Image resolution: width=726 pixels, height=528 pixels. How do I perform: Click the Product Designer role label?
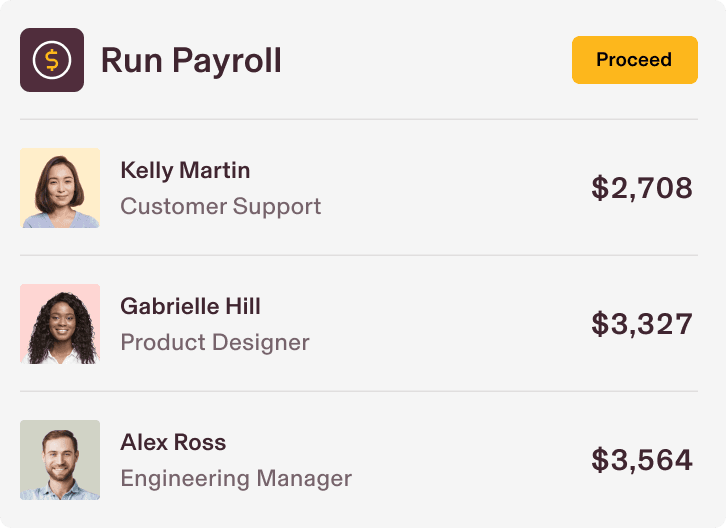(x=215, y=343)
